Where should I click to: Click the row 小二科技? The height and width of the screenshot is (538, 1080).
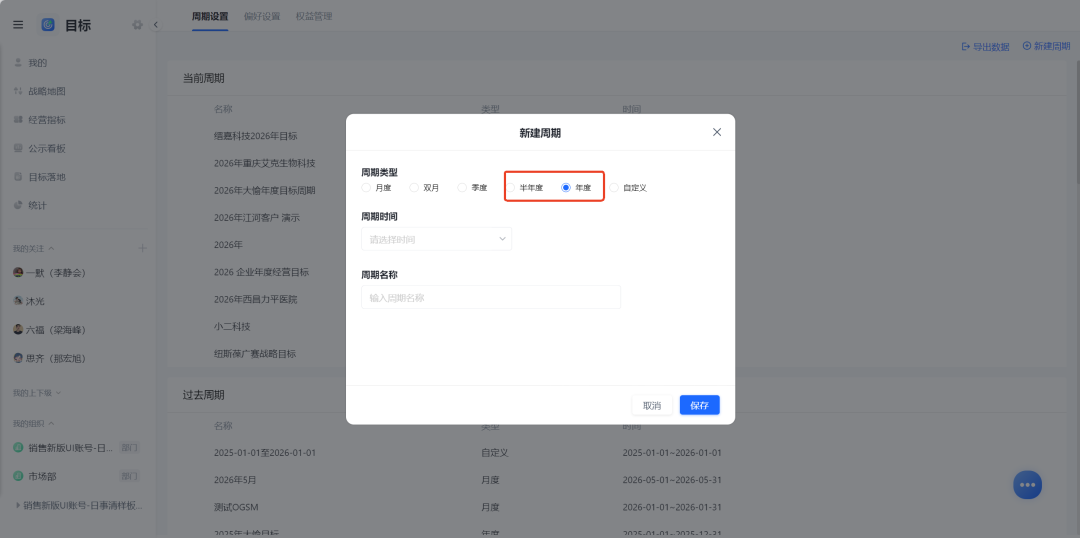pyautogui.click(x=231, y=327)
